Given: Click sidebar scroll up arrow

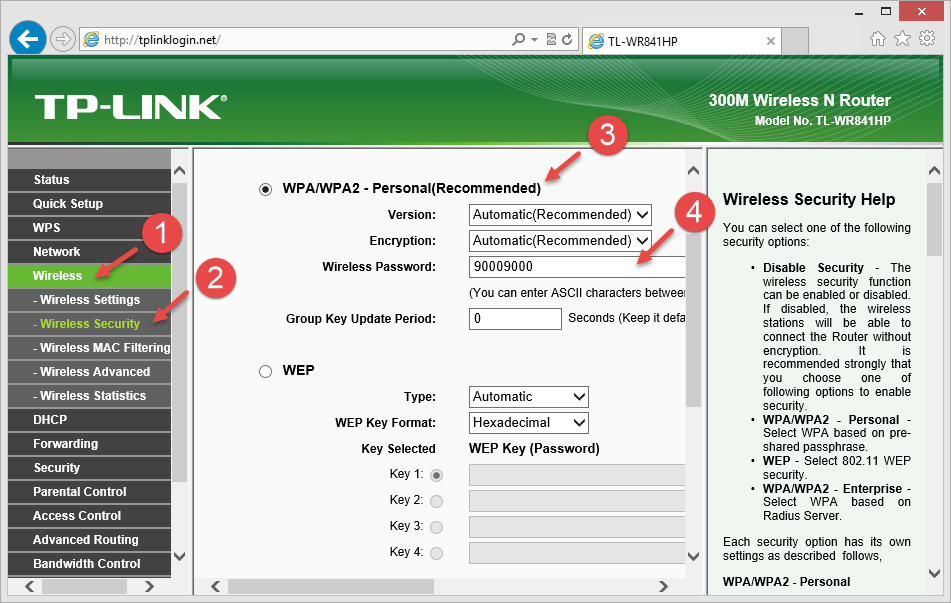Looking at the screenshot, I should point(180,171).
